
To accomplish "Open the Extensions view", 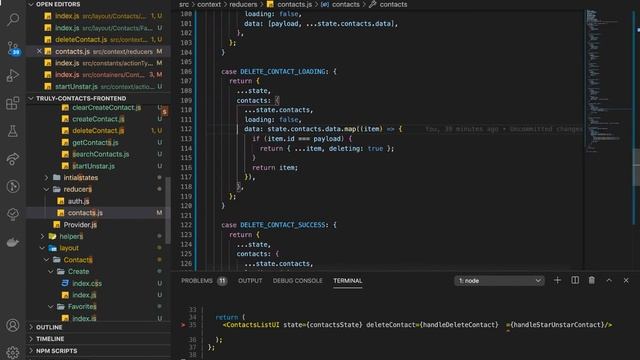I will 13,103.
